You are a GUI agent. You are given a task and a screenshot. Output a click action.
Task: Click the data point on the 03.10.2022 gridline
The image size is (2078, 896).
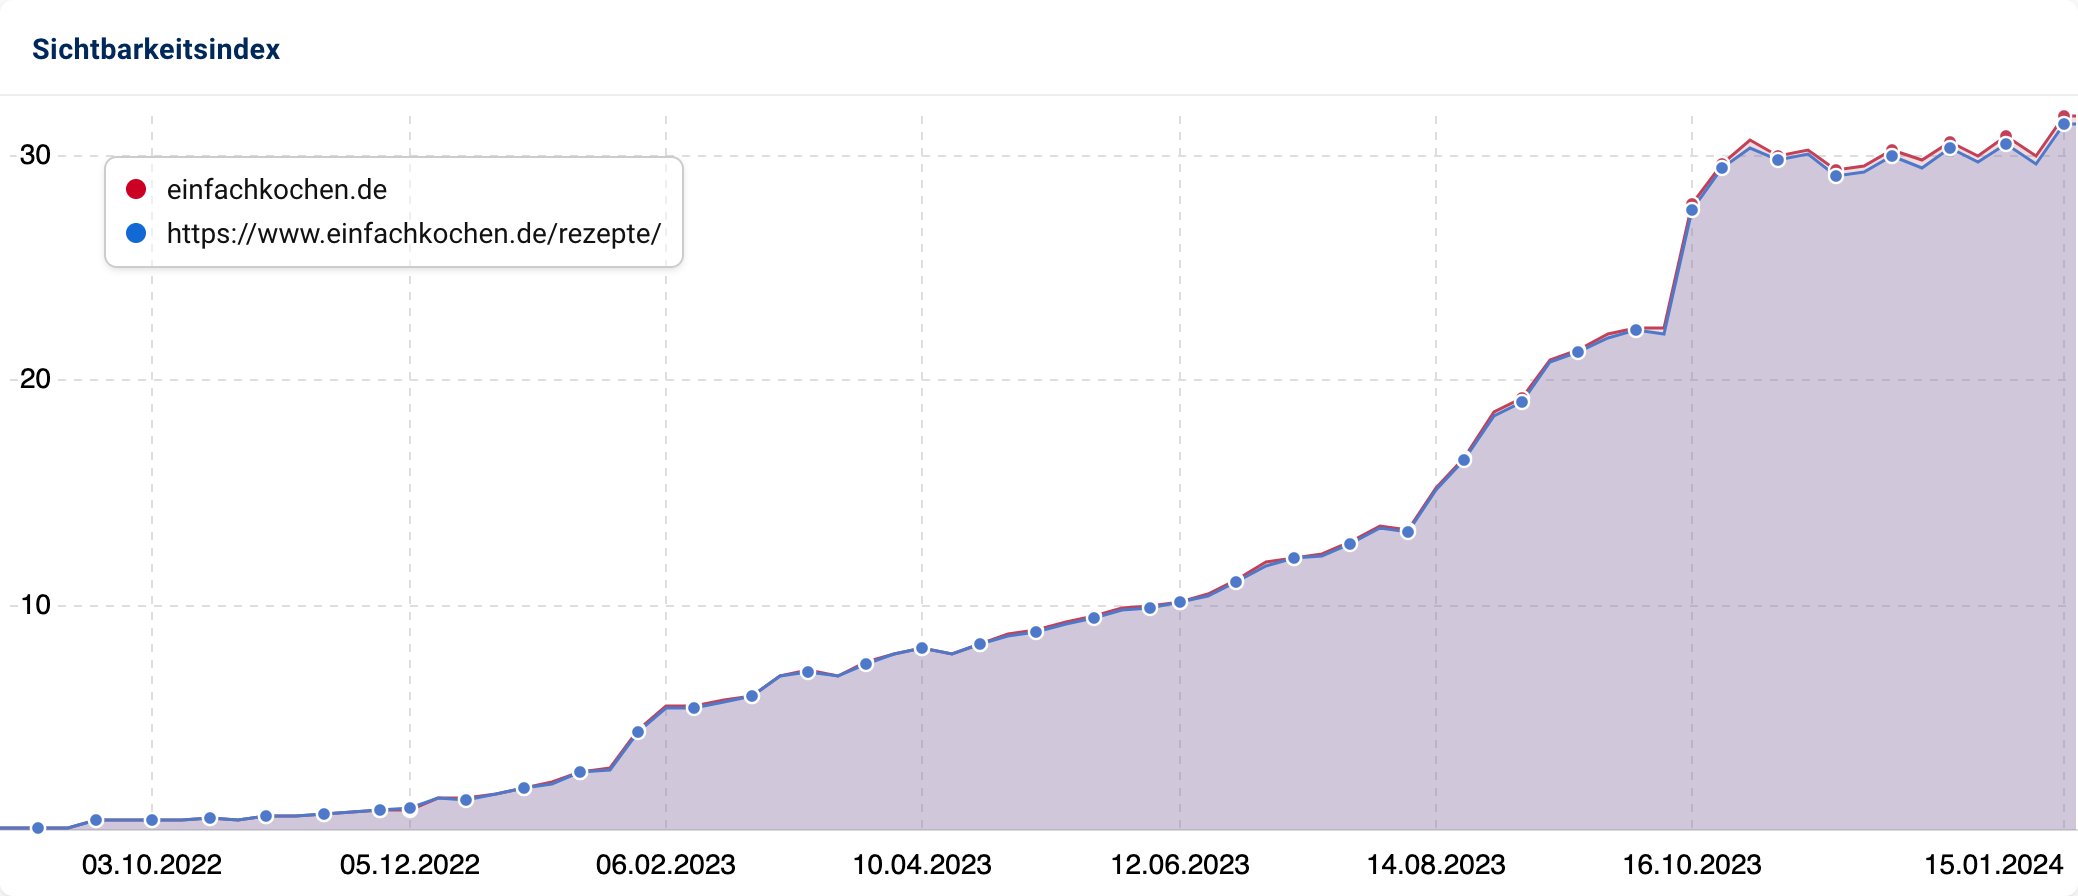coord(152,820)
